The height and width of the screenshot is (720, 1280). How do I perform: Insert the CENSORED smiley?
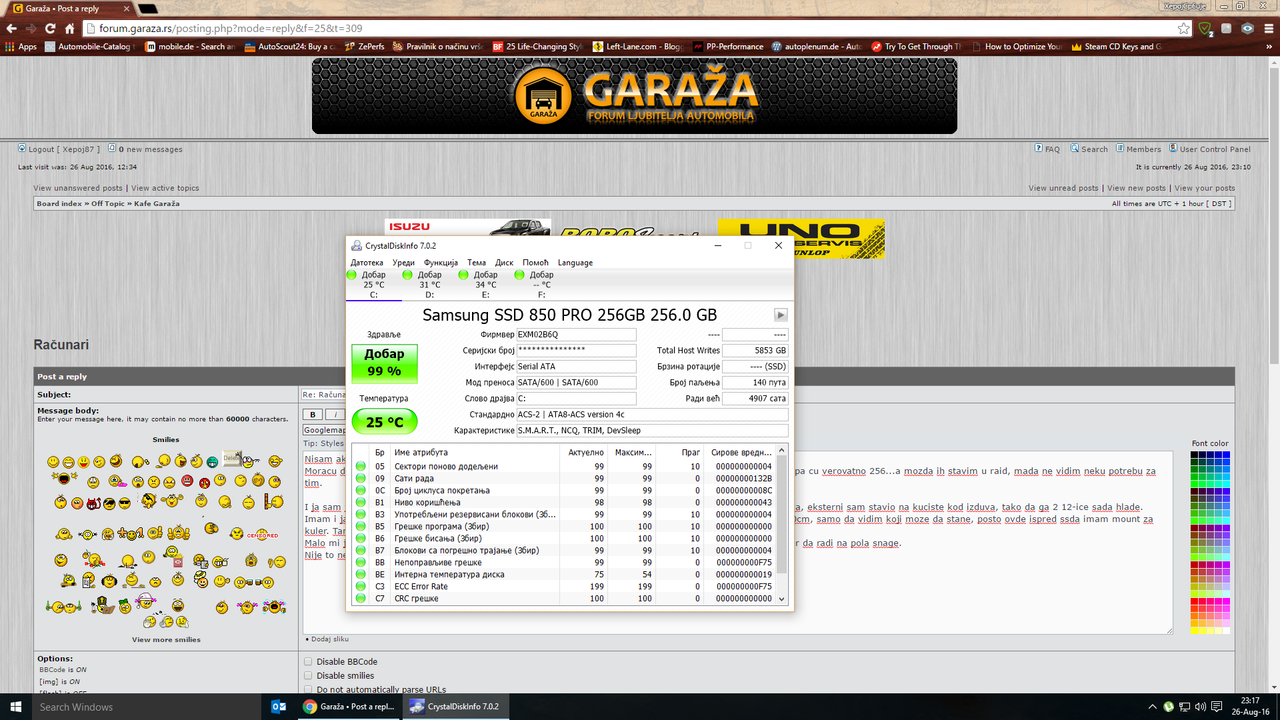click(261, 535)
